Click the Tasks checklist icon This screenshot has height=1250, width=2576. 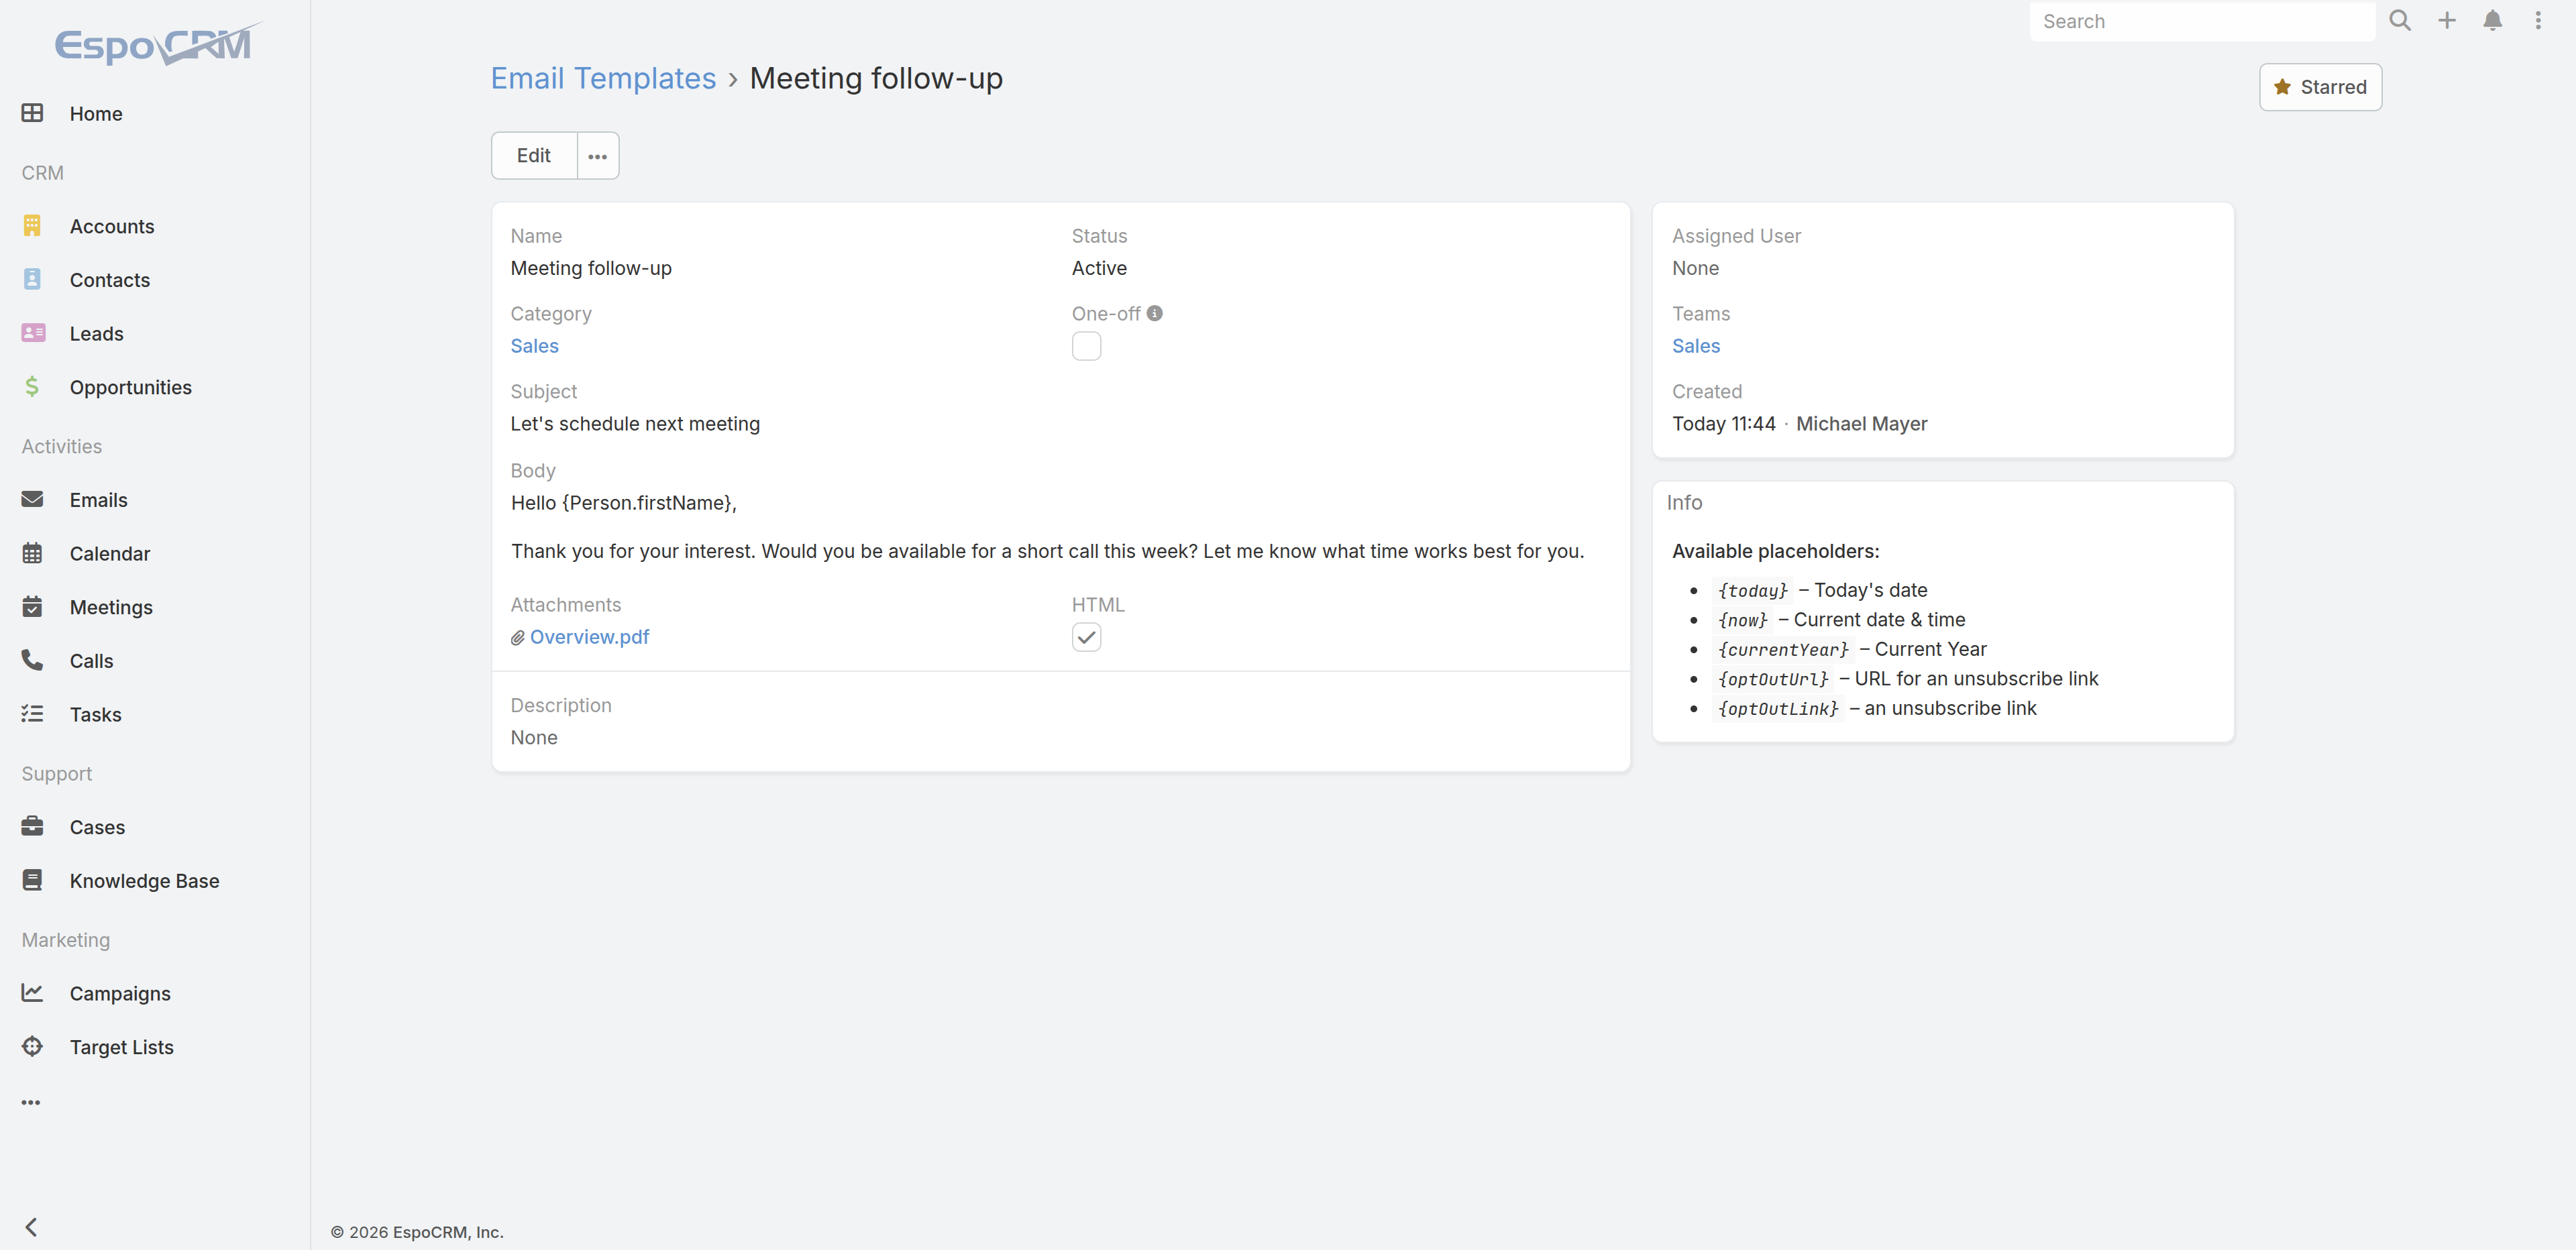[x=32, y=714]
